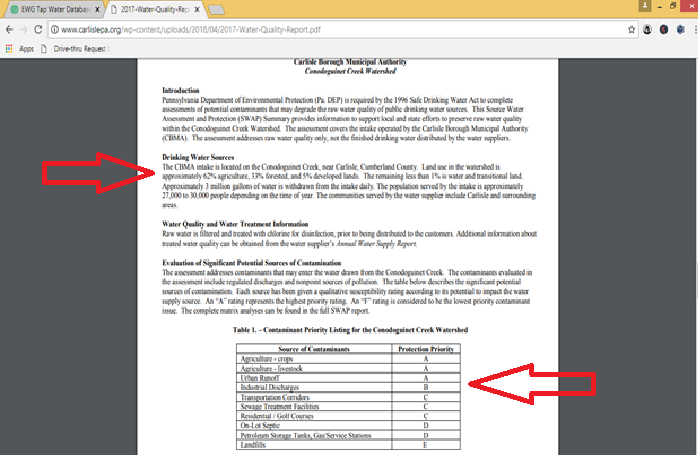Minimize the Chrome window
Viewport: 698px width, 476px height.
[660, 6]
